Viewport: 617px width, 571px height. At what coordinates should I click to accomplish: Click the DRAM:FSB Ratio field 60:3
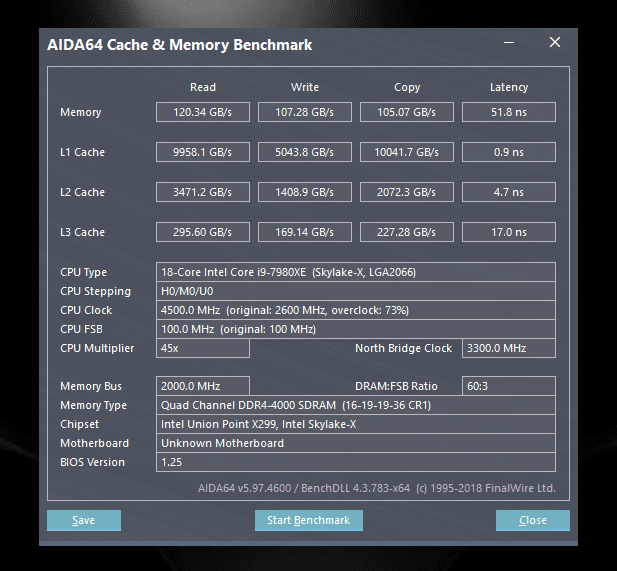[509, 386]
